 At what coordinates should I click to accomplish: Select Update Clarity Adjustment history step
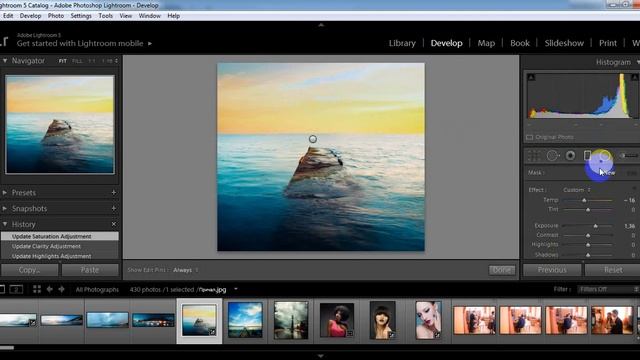point(60,246)
